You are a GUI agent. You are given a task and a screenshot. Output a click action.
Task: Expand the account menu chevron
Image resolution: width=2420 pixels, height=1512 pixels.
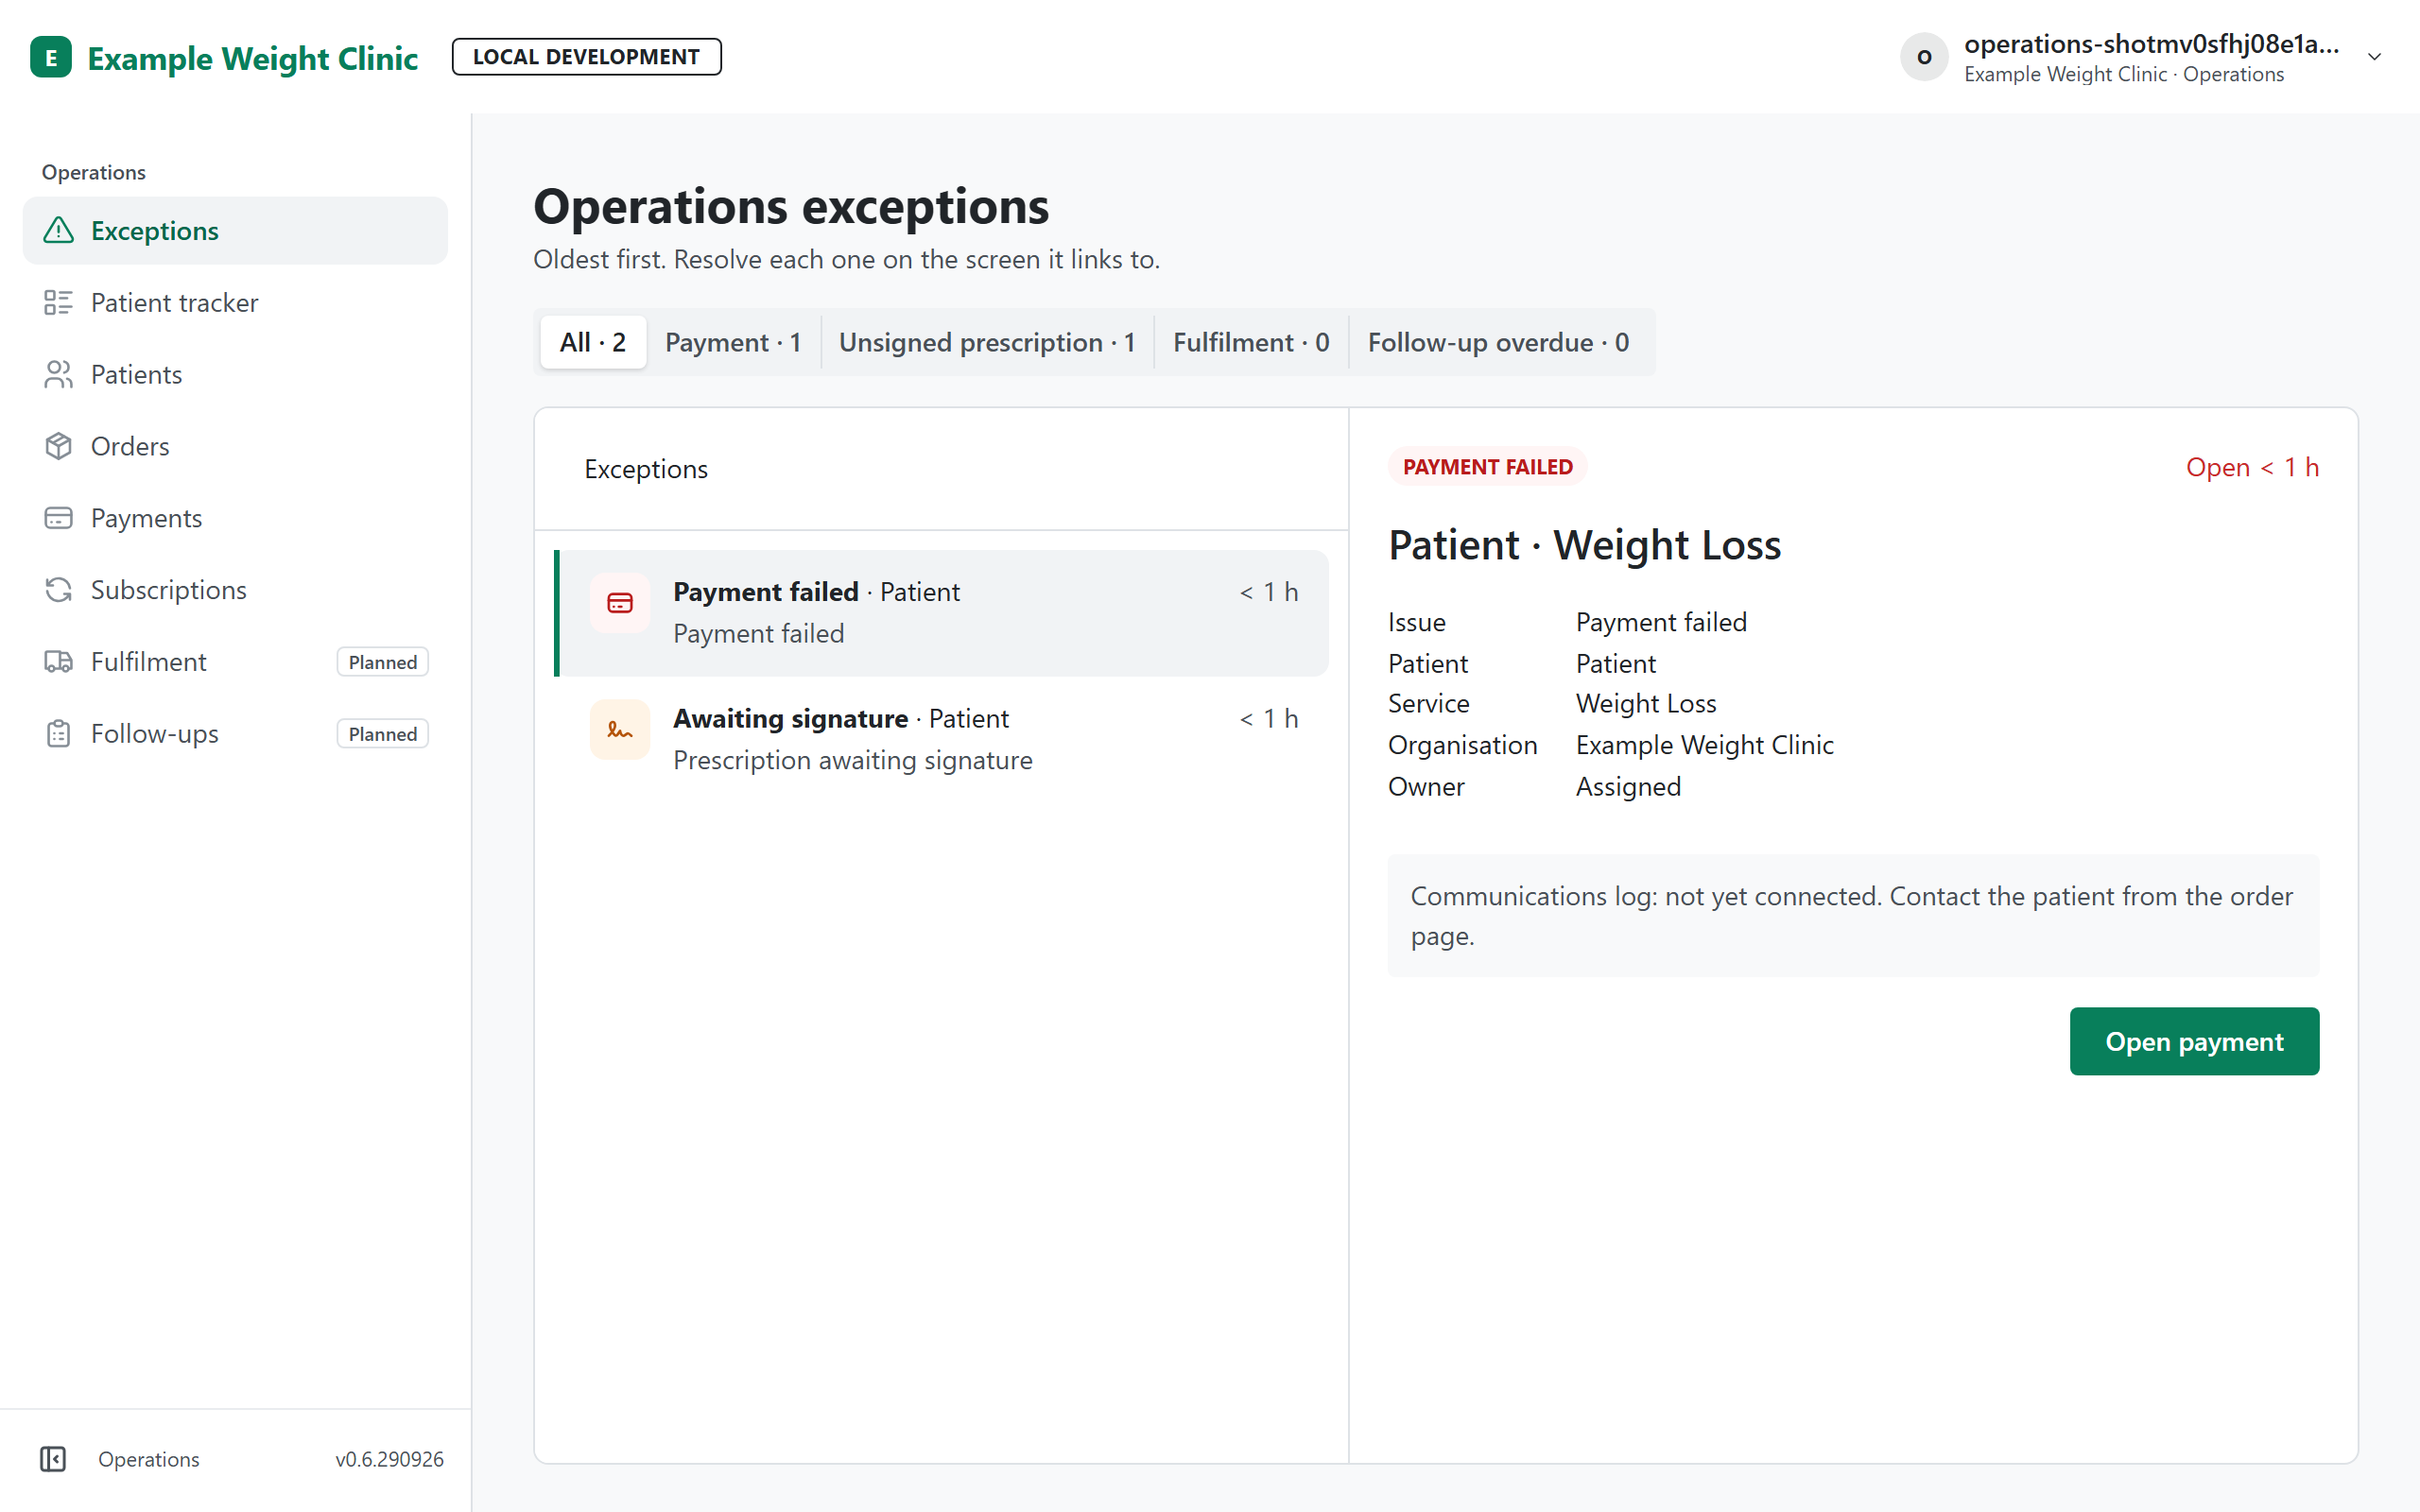[2375, 57]
